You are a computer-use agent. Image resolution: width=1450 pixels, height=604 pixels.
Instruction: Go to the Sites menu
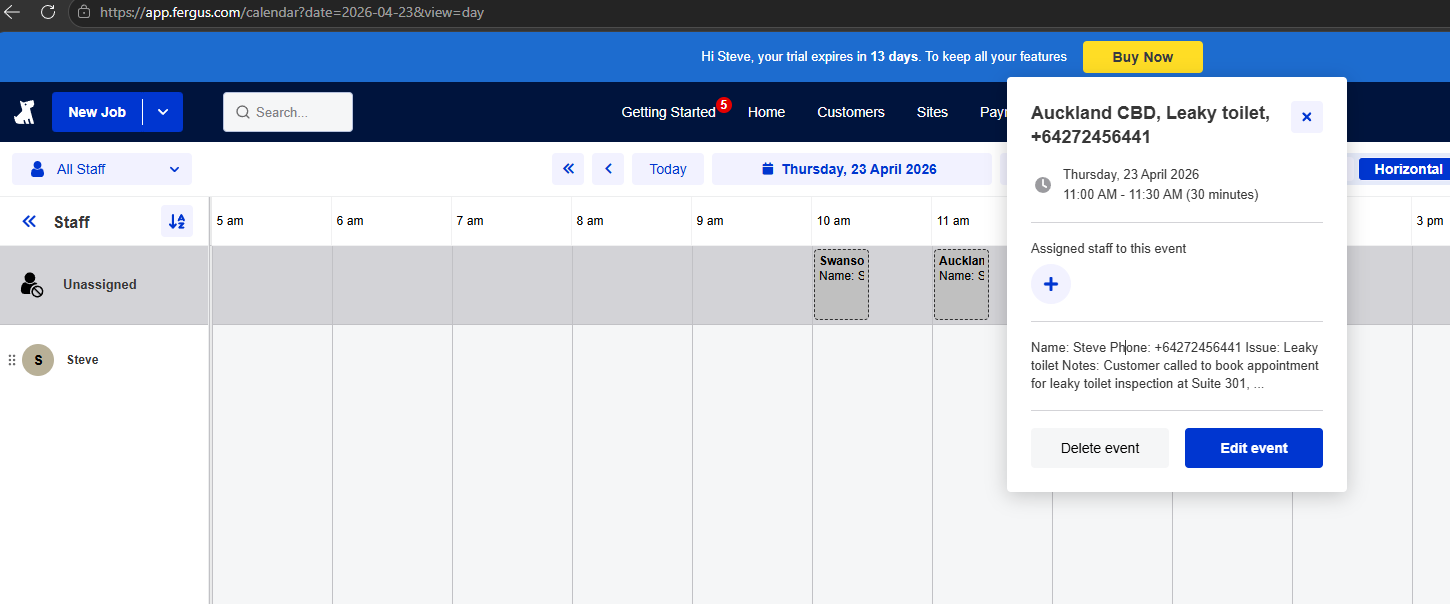[931, 112]
